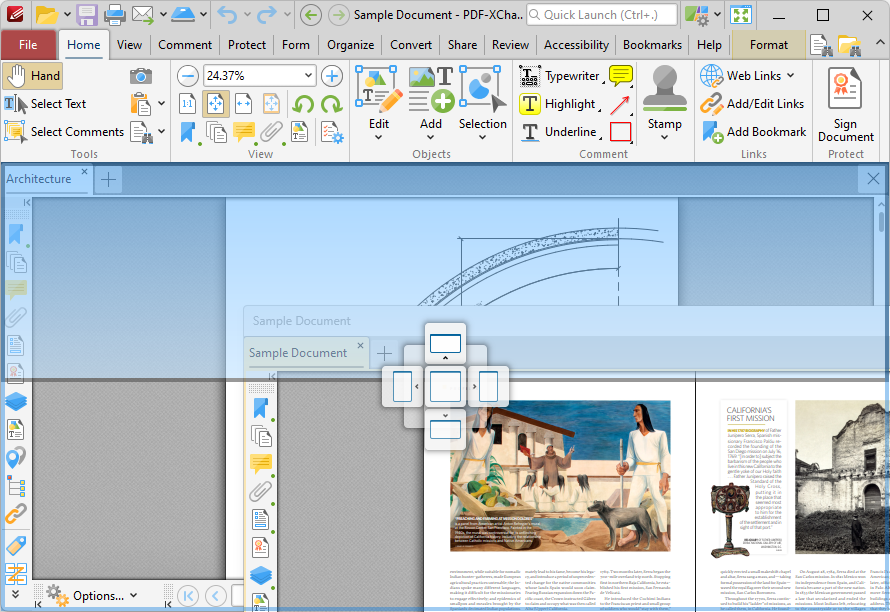
Task: Click the Open folder icon
Action: [47, 15]
